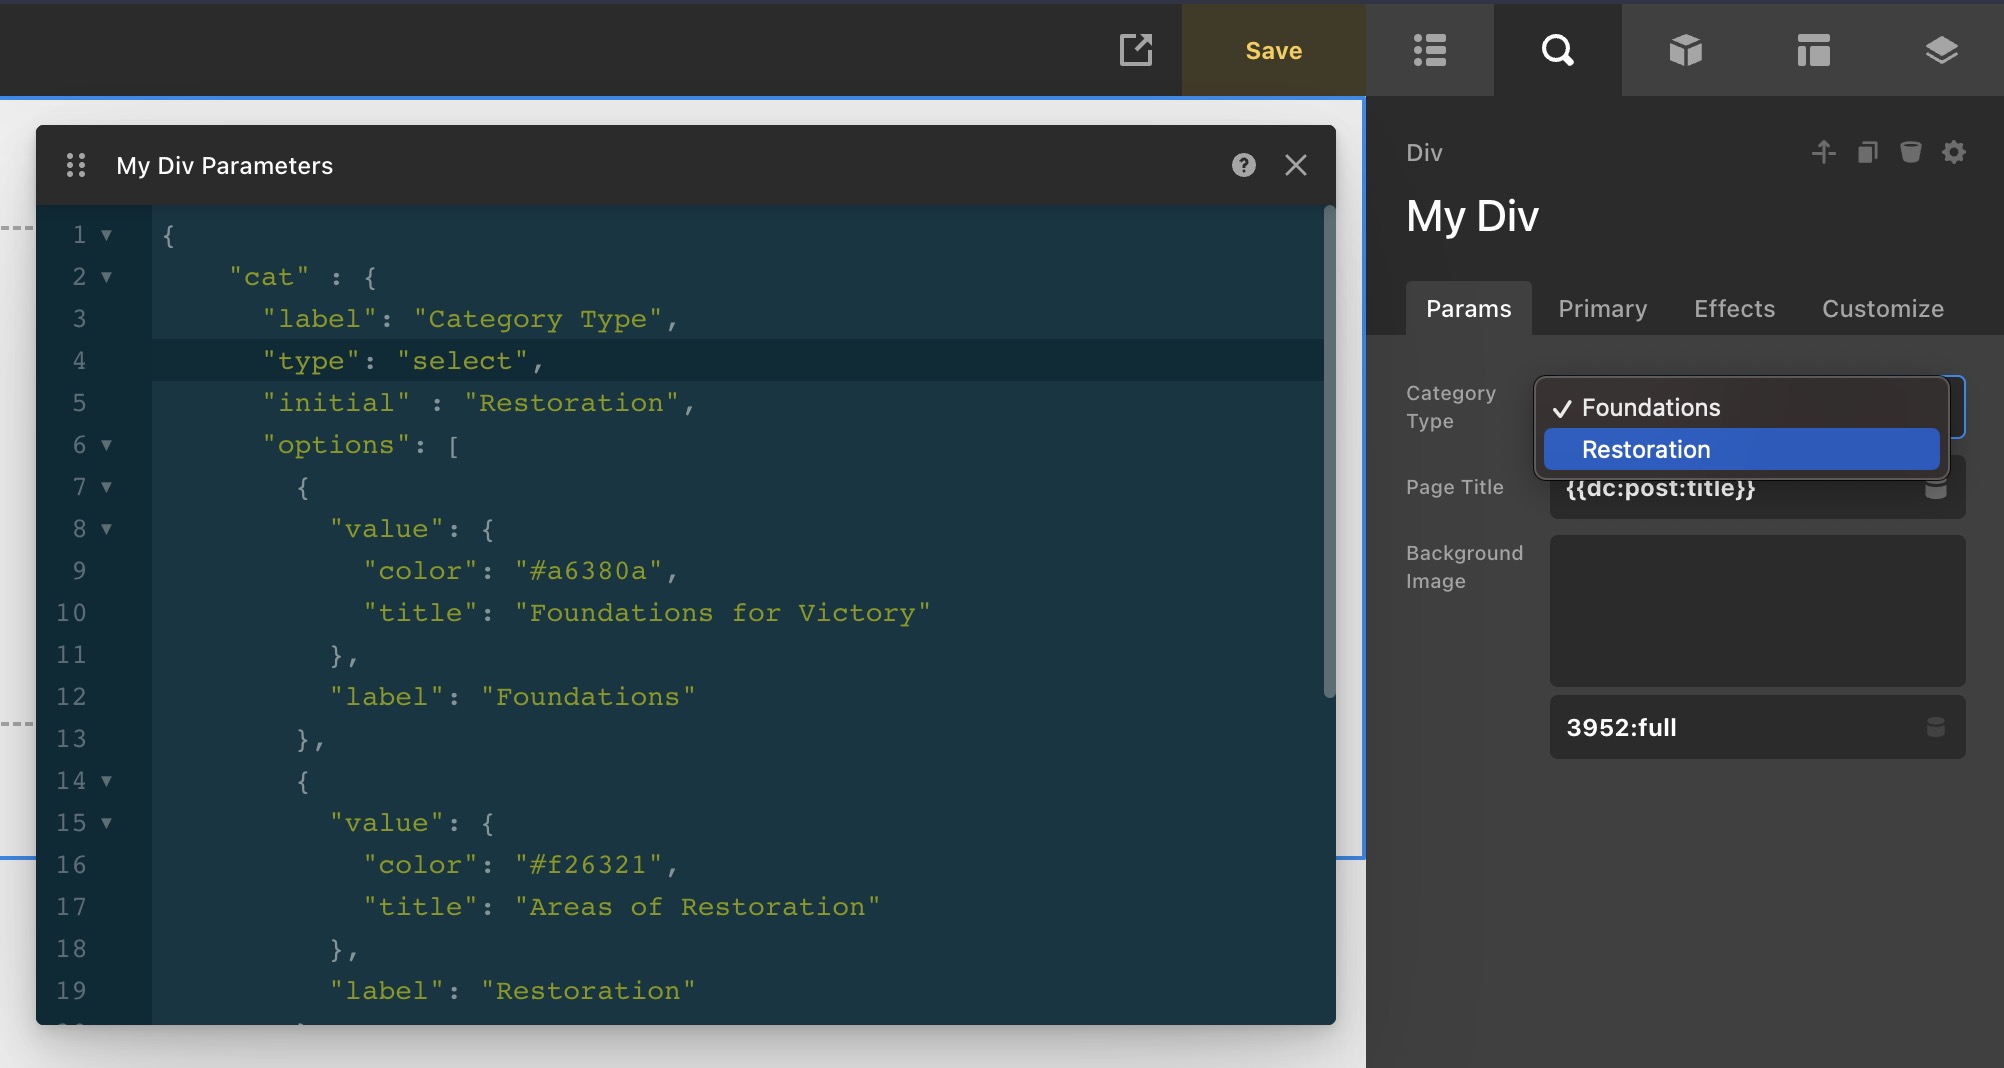This screenshot has height=1068, width=2004.
Task: Switch to the Primary tab
Action: (1602, 309)
